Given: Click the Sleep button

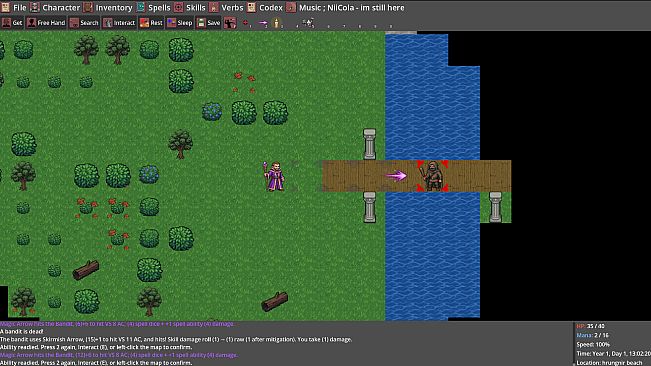Looking at the screenshot, I should click(180, 23).
